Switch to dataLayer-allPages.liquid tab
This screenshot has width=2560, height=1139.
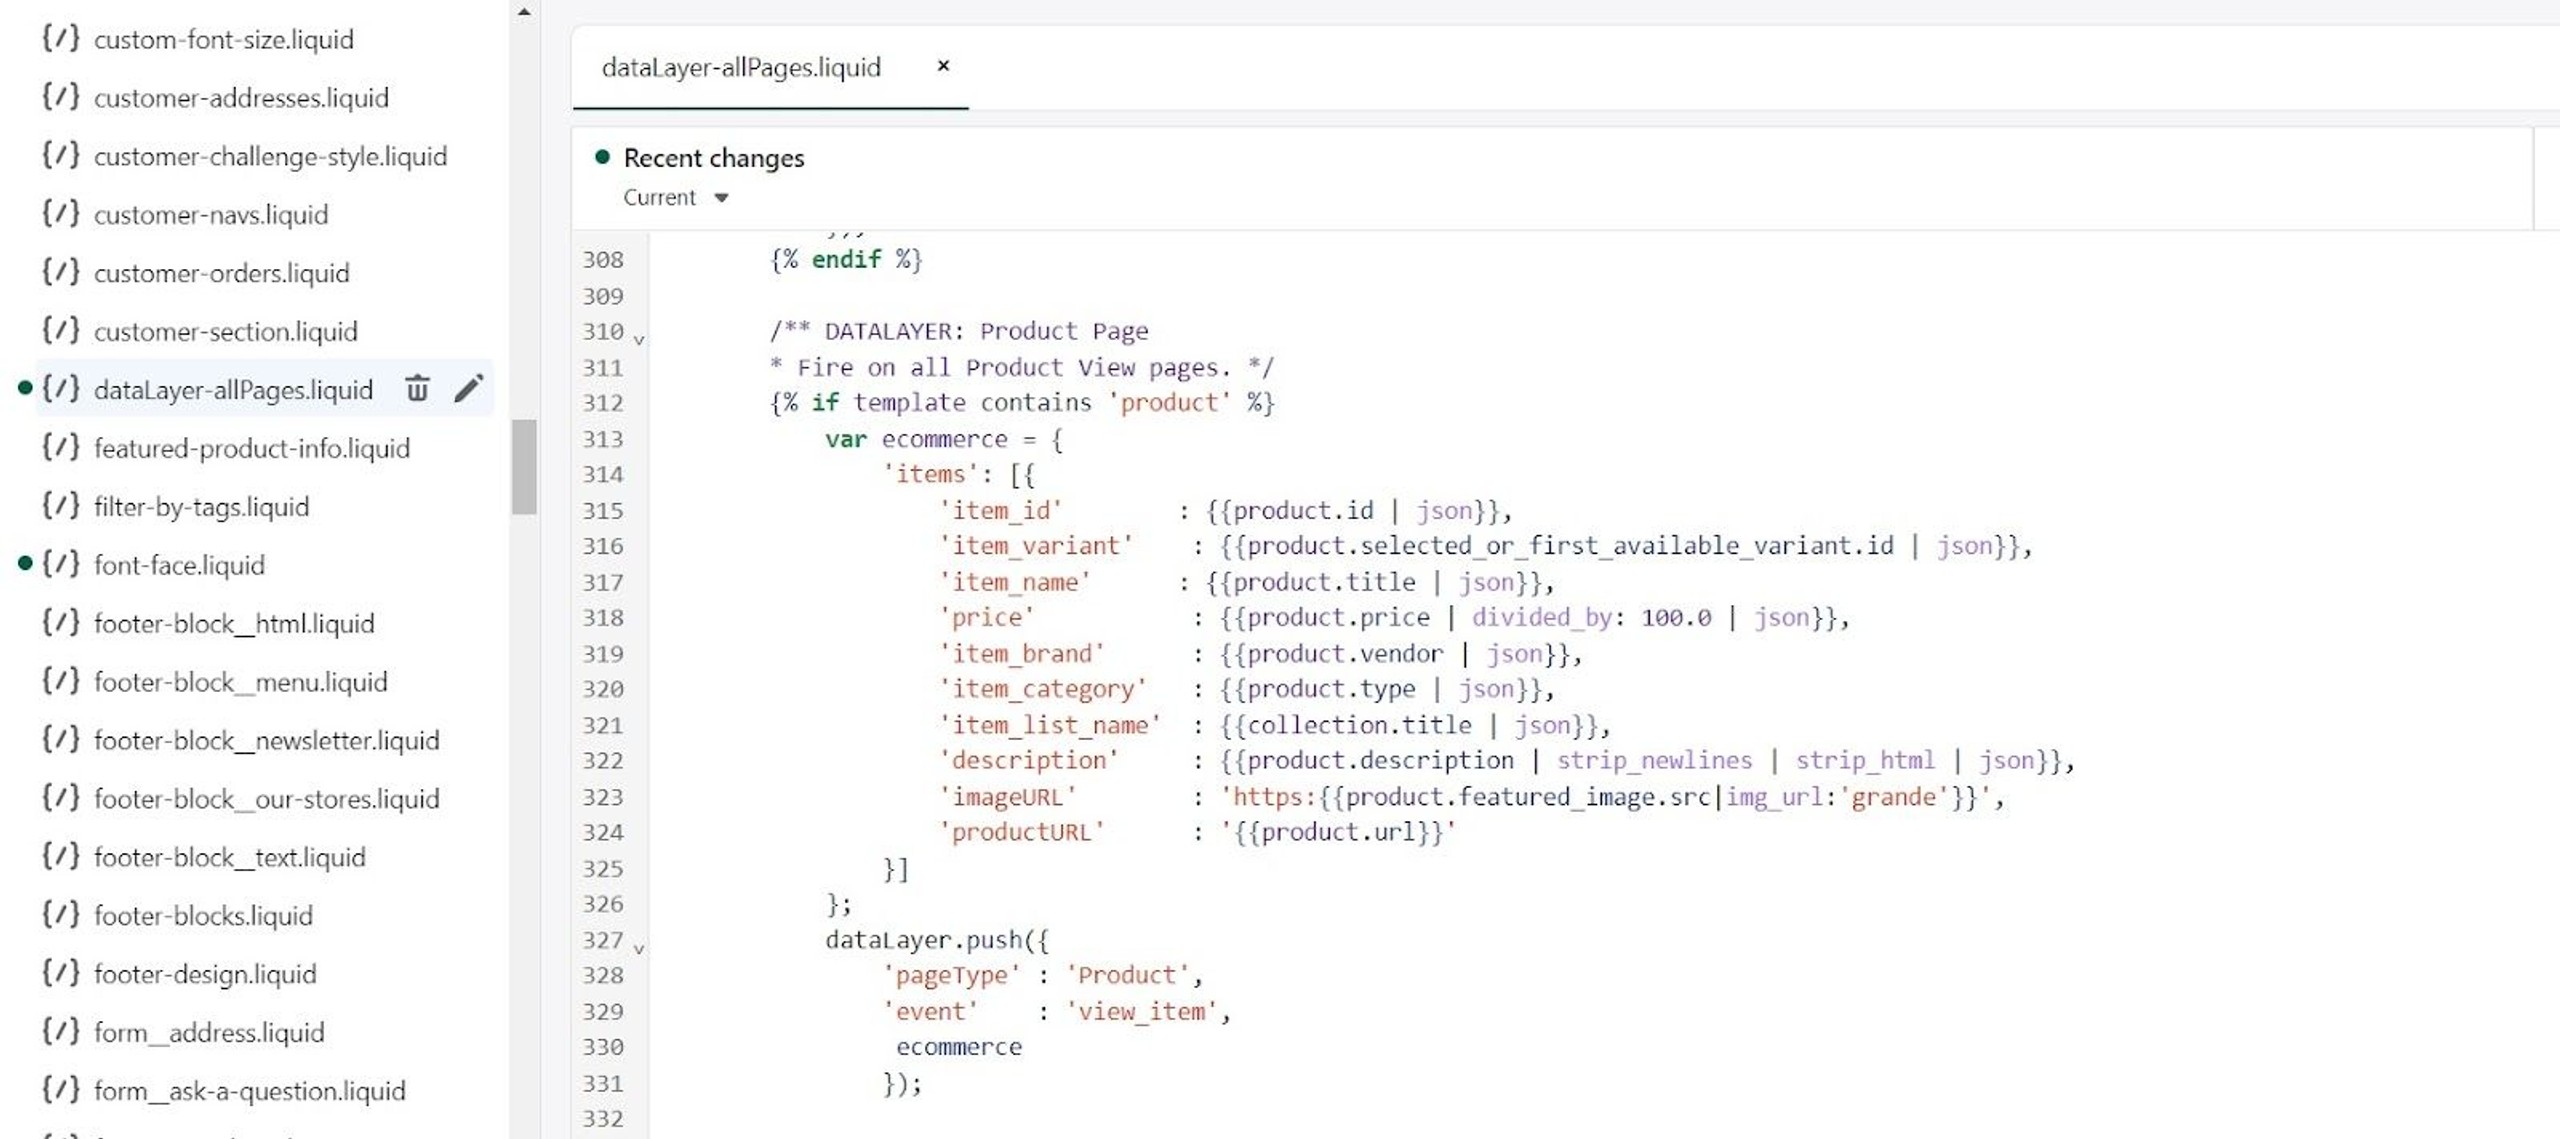click(x=741, y=67)
